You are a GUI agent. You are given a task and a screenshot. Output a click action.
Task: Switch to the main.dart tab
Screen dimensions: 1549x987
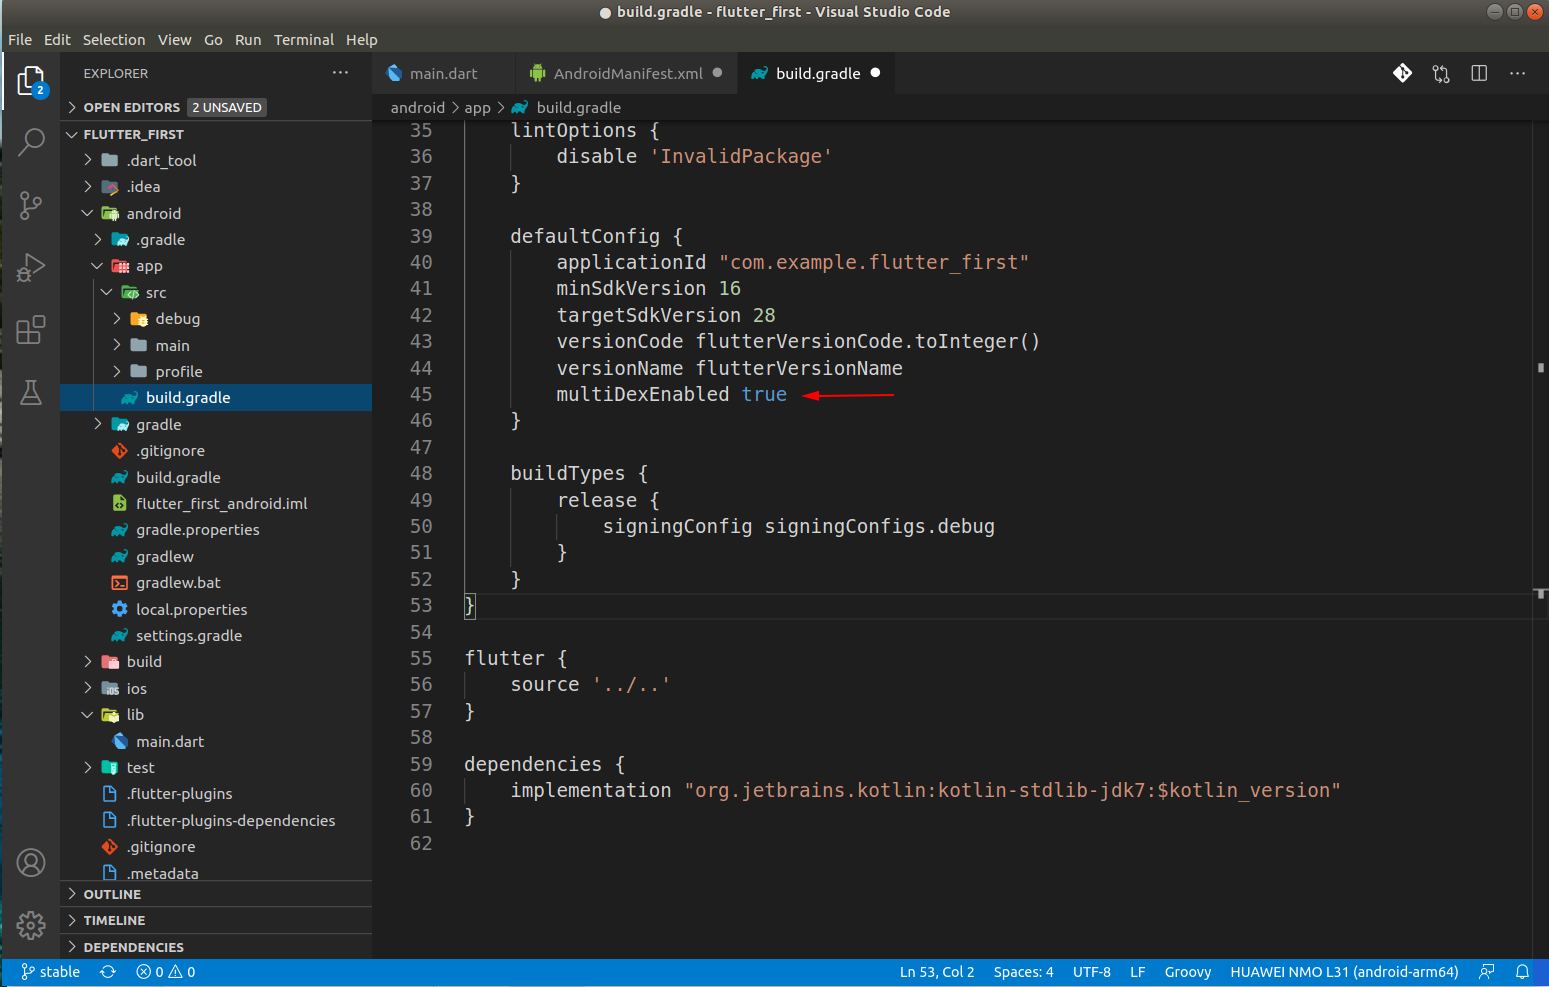tap(443, 72)
